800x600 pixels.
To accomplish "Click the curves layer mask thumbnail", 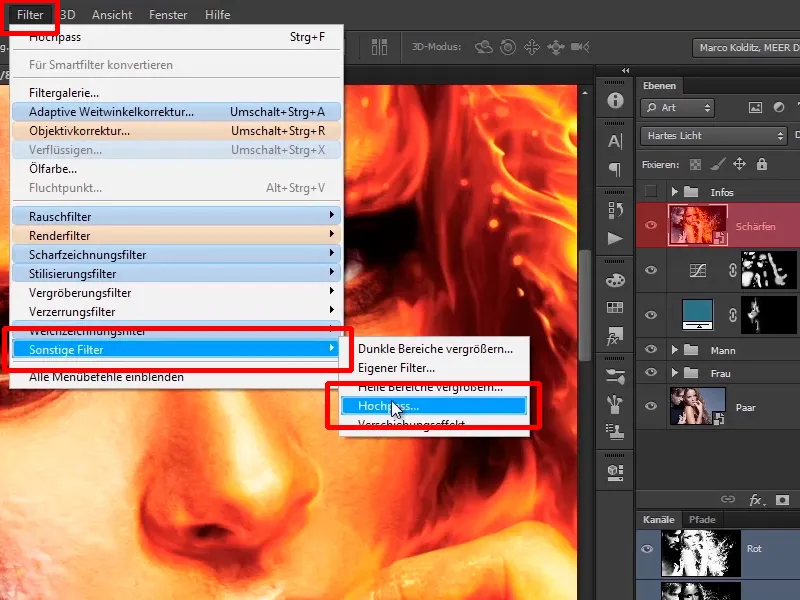I will click(768, 270).
